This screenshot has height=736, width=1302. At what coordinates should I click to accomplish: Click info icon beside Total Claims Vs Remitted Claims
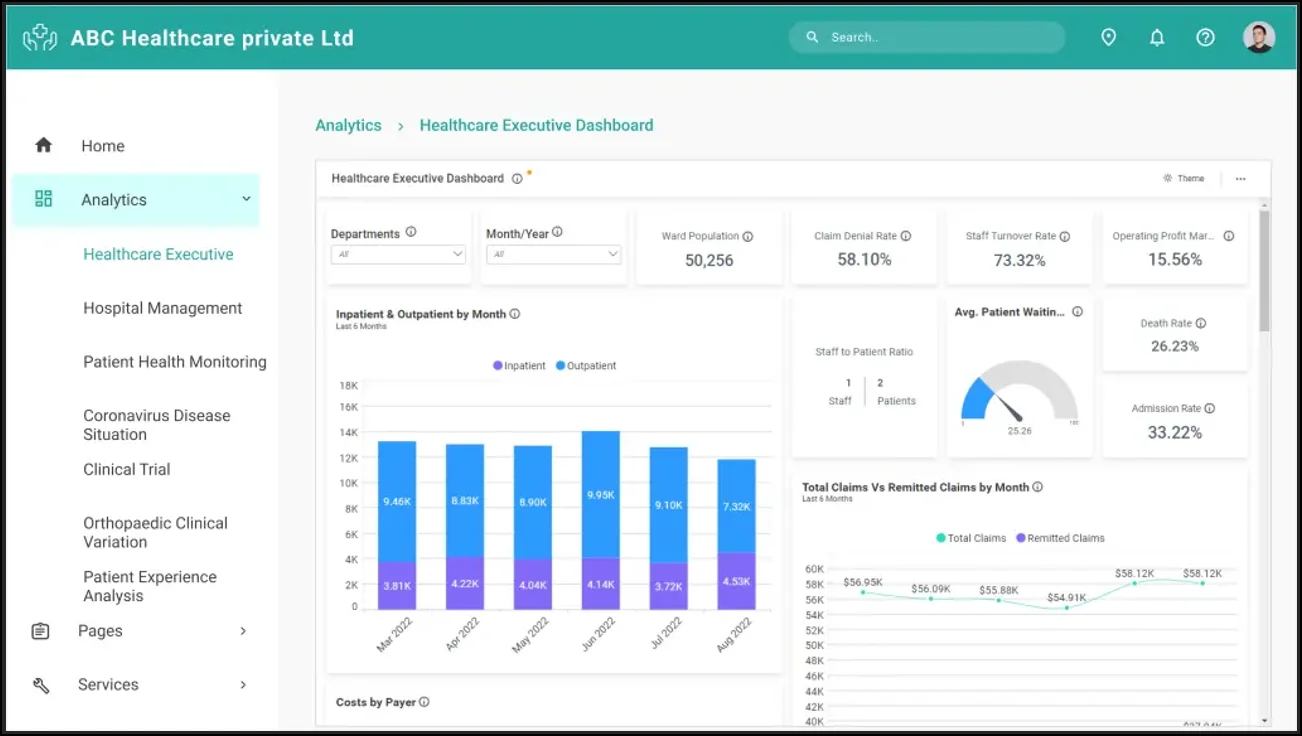point(1038,487)
